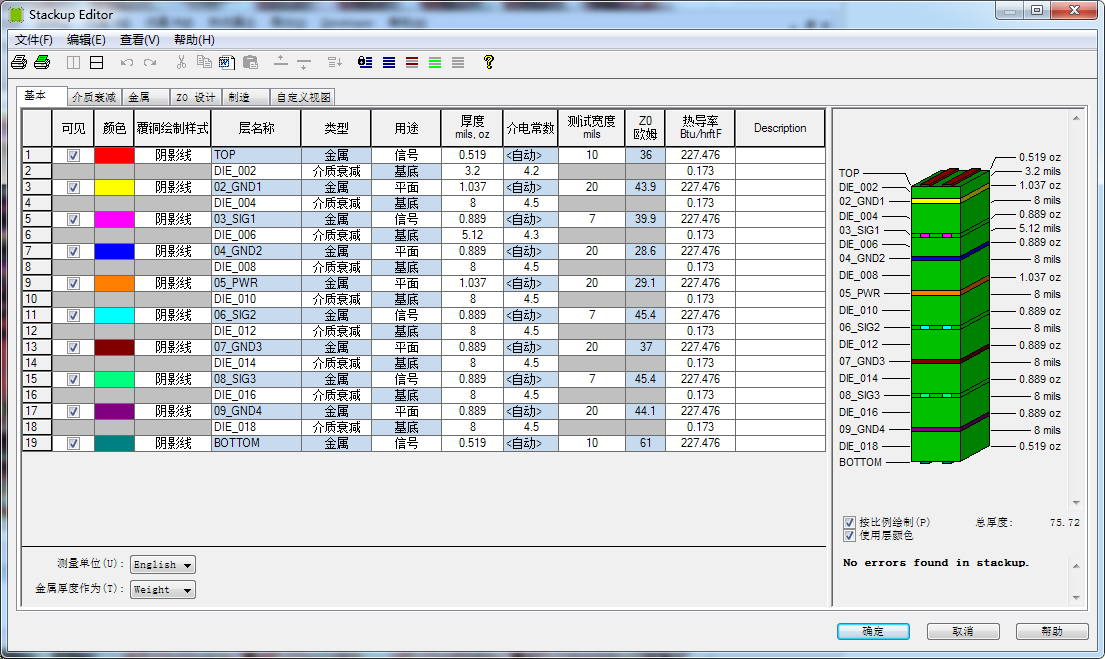This screenshot has width=1105, height=659.
Task: Click the blue lines toolbar icon
Action: coord(389,62)
